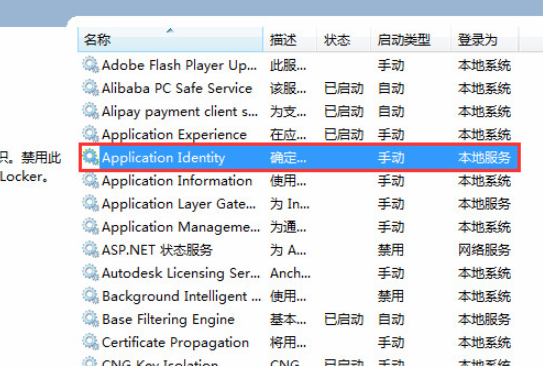Viewport: 543px width, 366px height.
Task: Click 已启动 status of Alipay payment client
Action: pos(344,111)
